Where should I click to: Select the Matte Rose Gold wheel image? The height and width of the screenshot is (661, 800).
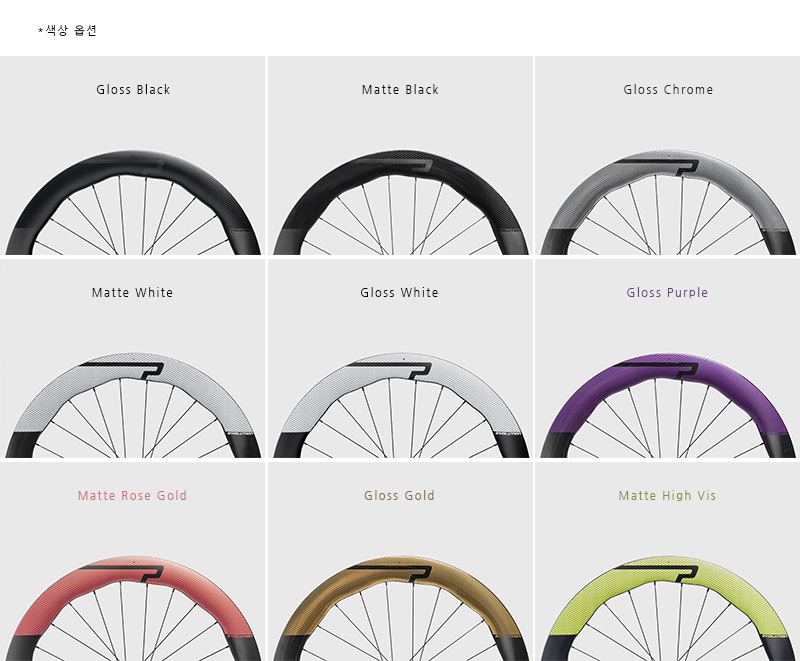[x=133, y=608]
